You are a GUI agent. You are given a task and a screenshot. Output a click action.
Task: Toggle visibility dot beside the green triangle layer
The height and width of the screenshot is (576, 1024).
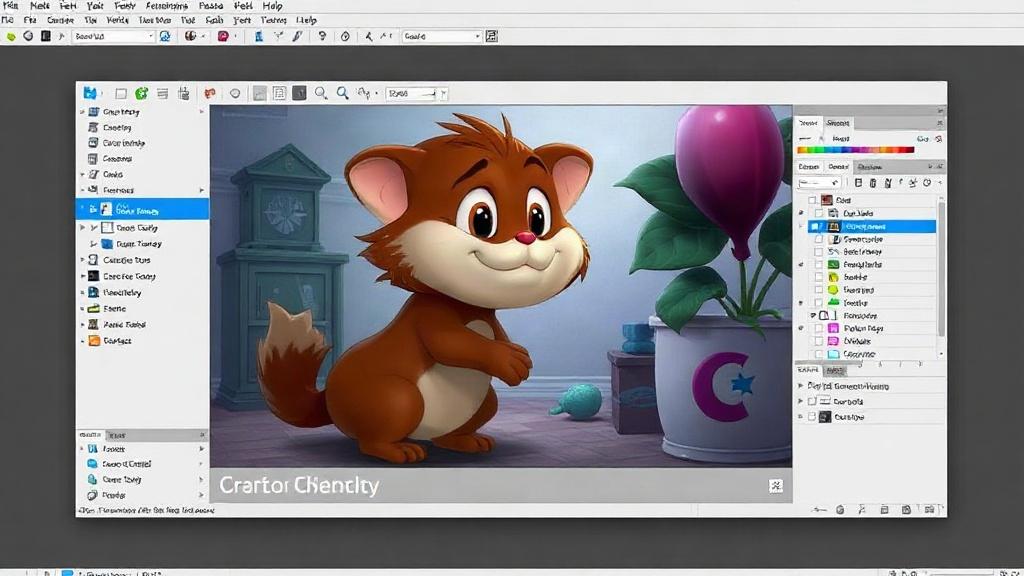pos(801,303)
